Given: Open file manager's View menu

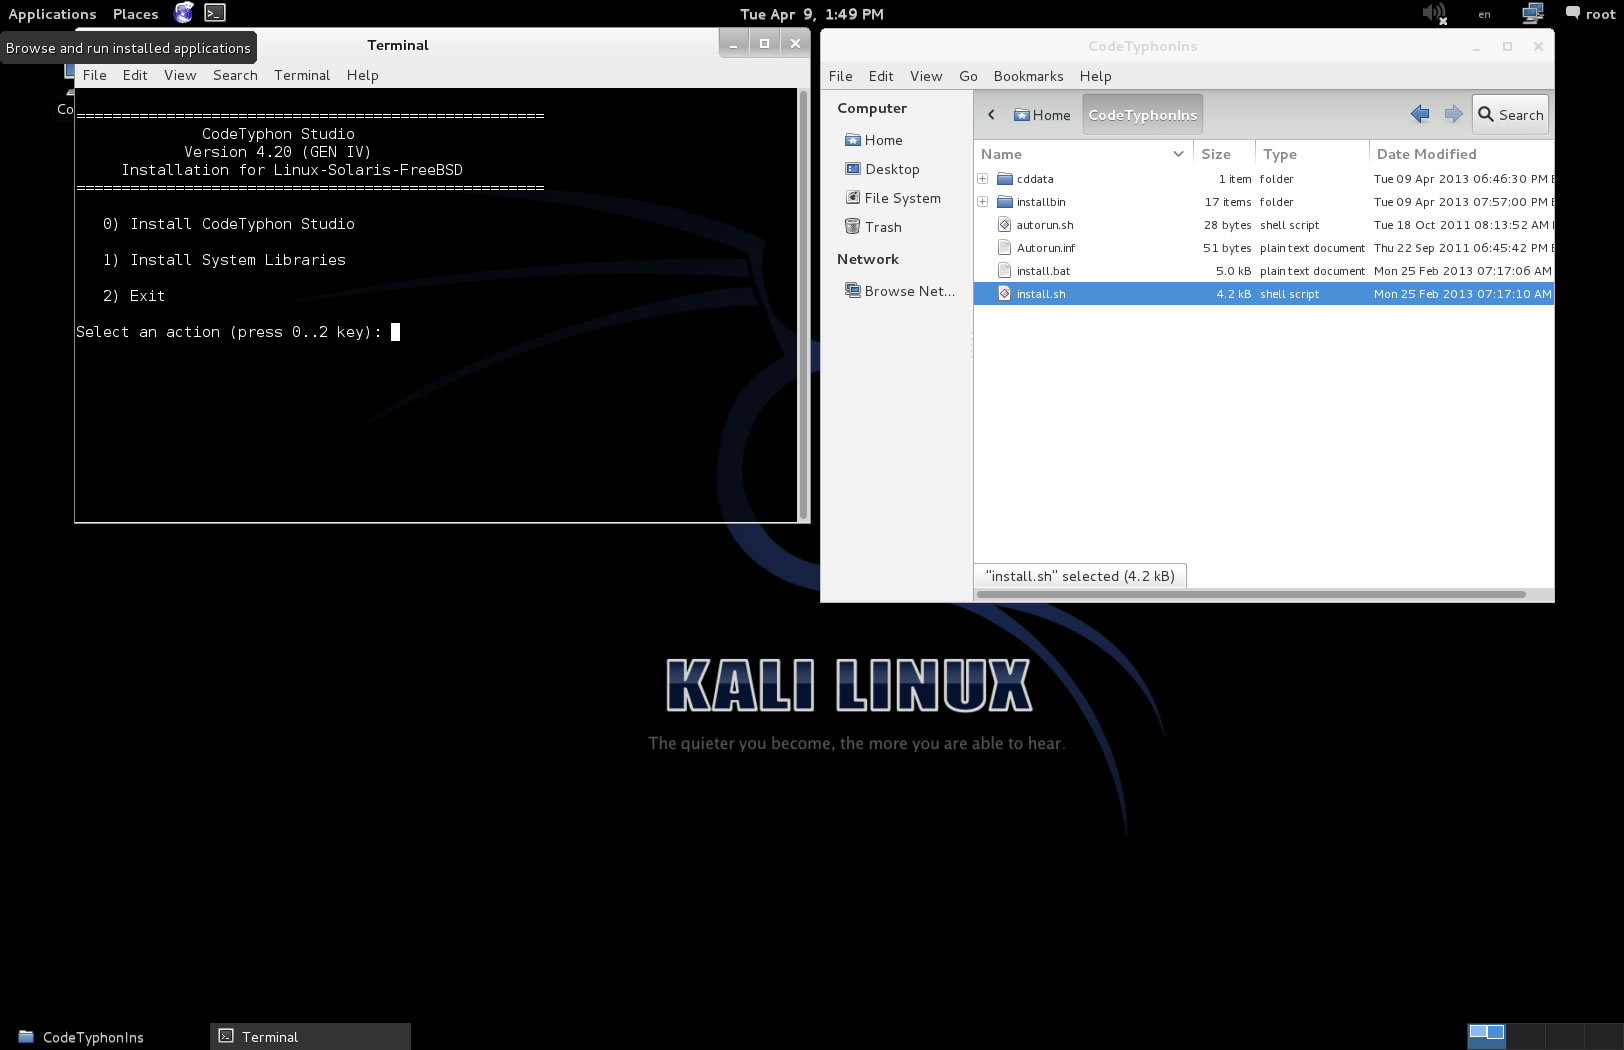Looking at the screenshot, I should [926, 76].
